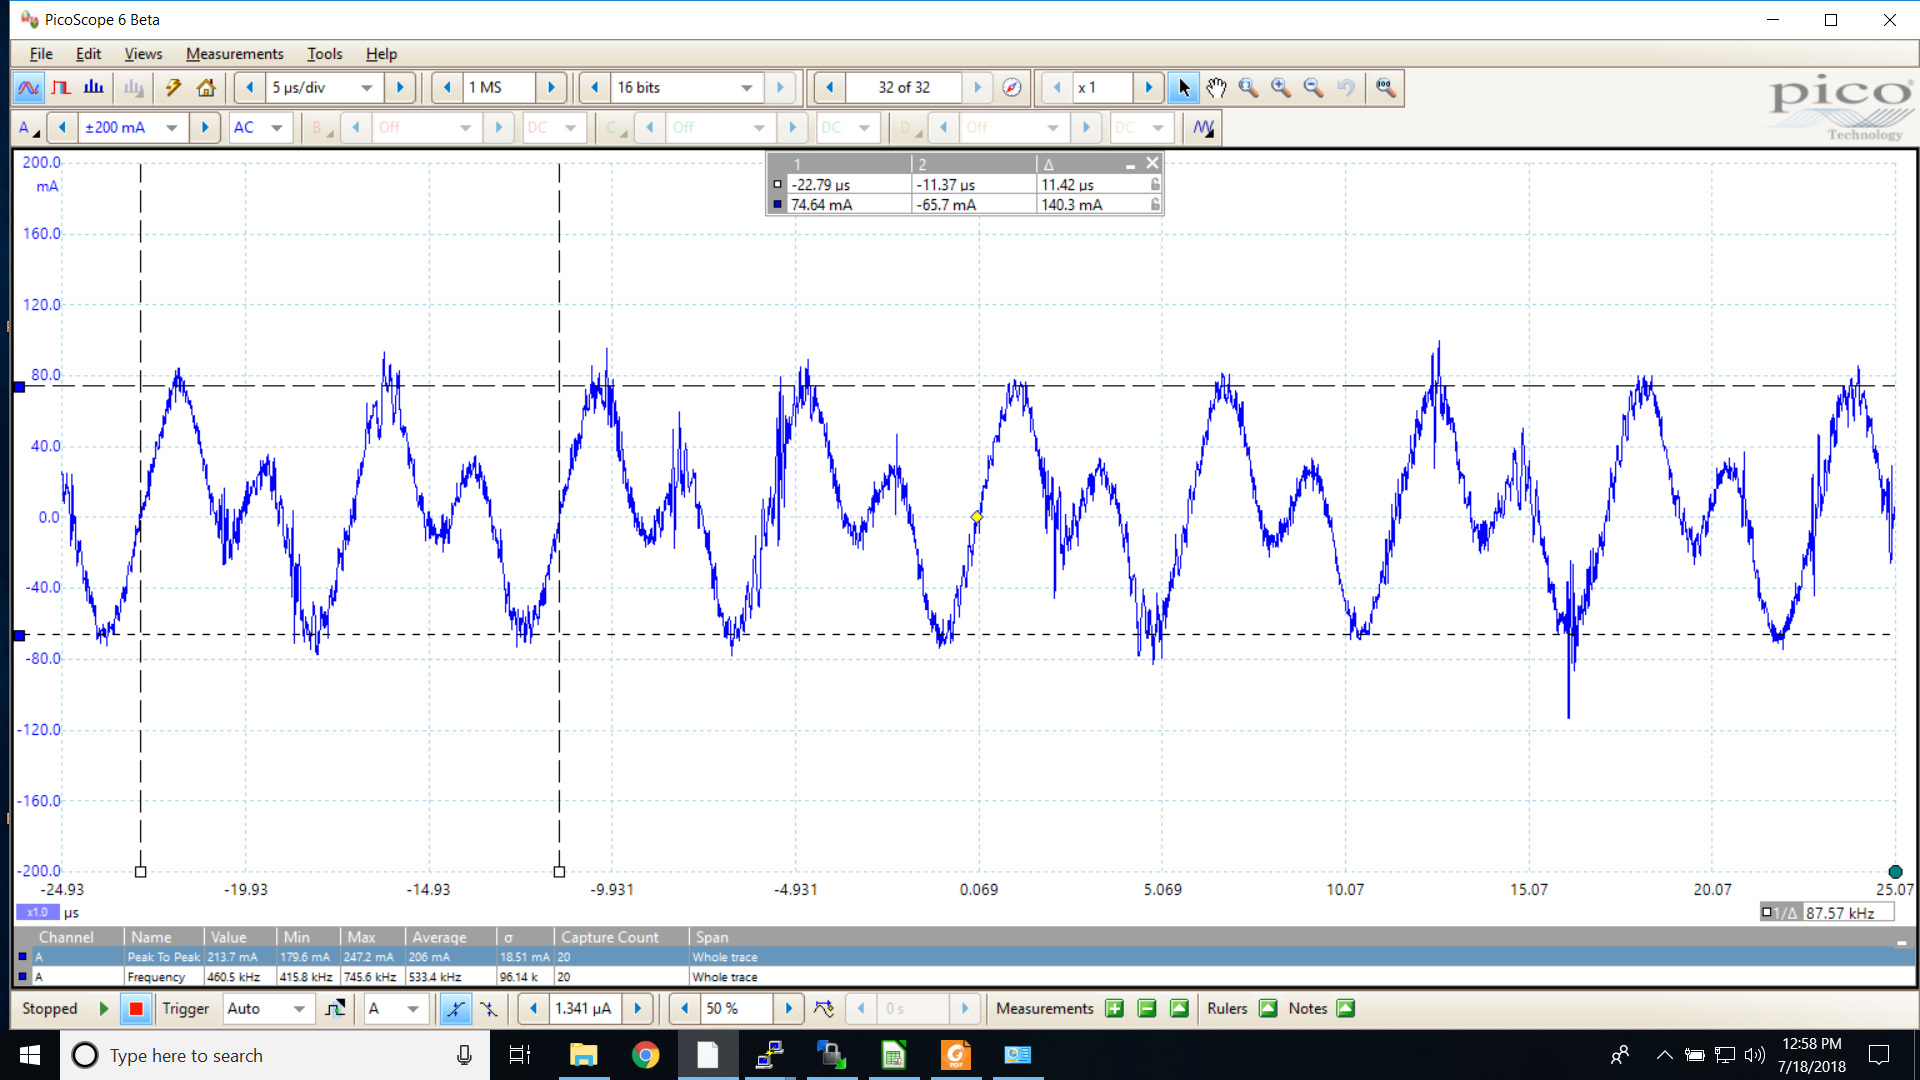Click the Windows Start button
1920x1080 pixels.
coord(30,1055)
